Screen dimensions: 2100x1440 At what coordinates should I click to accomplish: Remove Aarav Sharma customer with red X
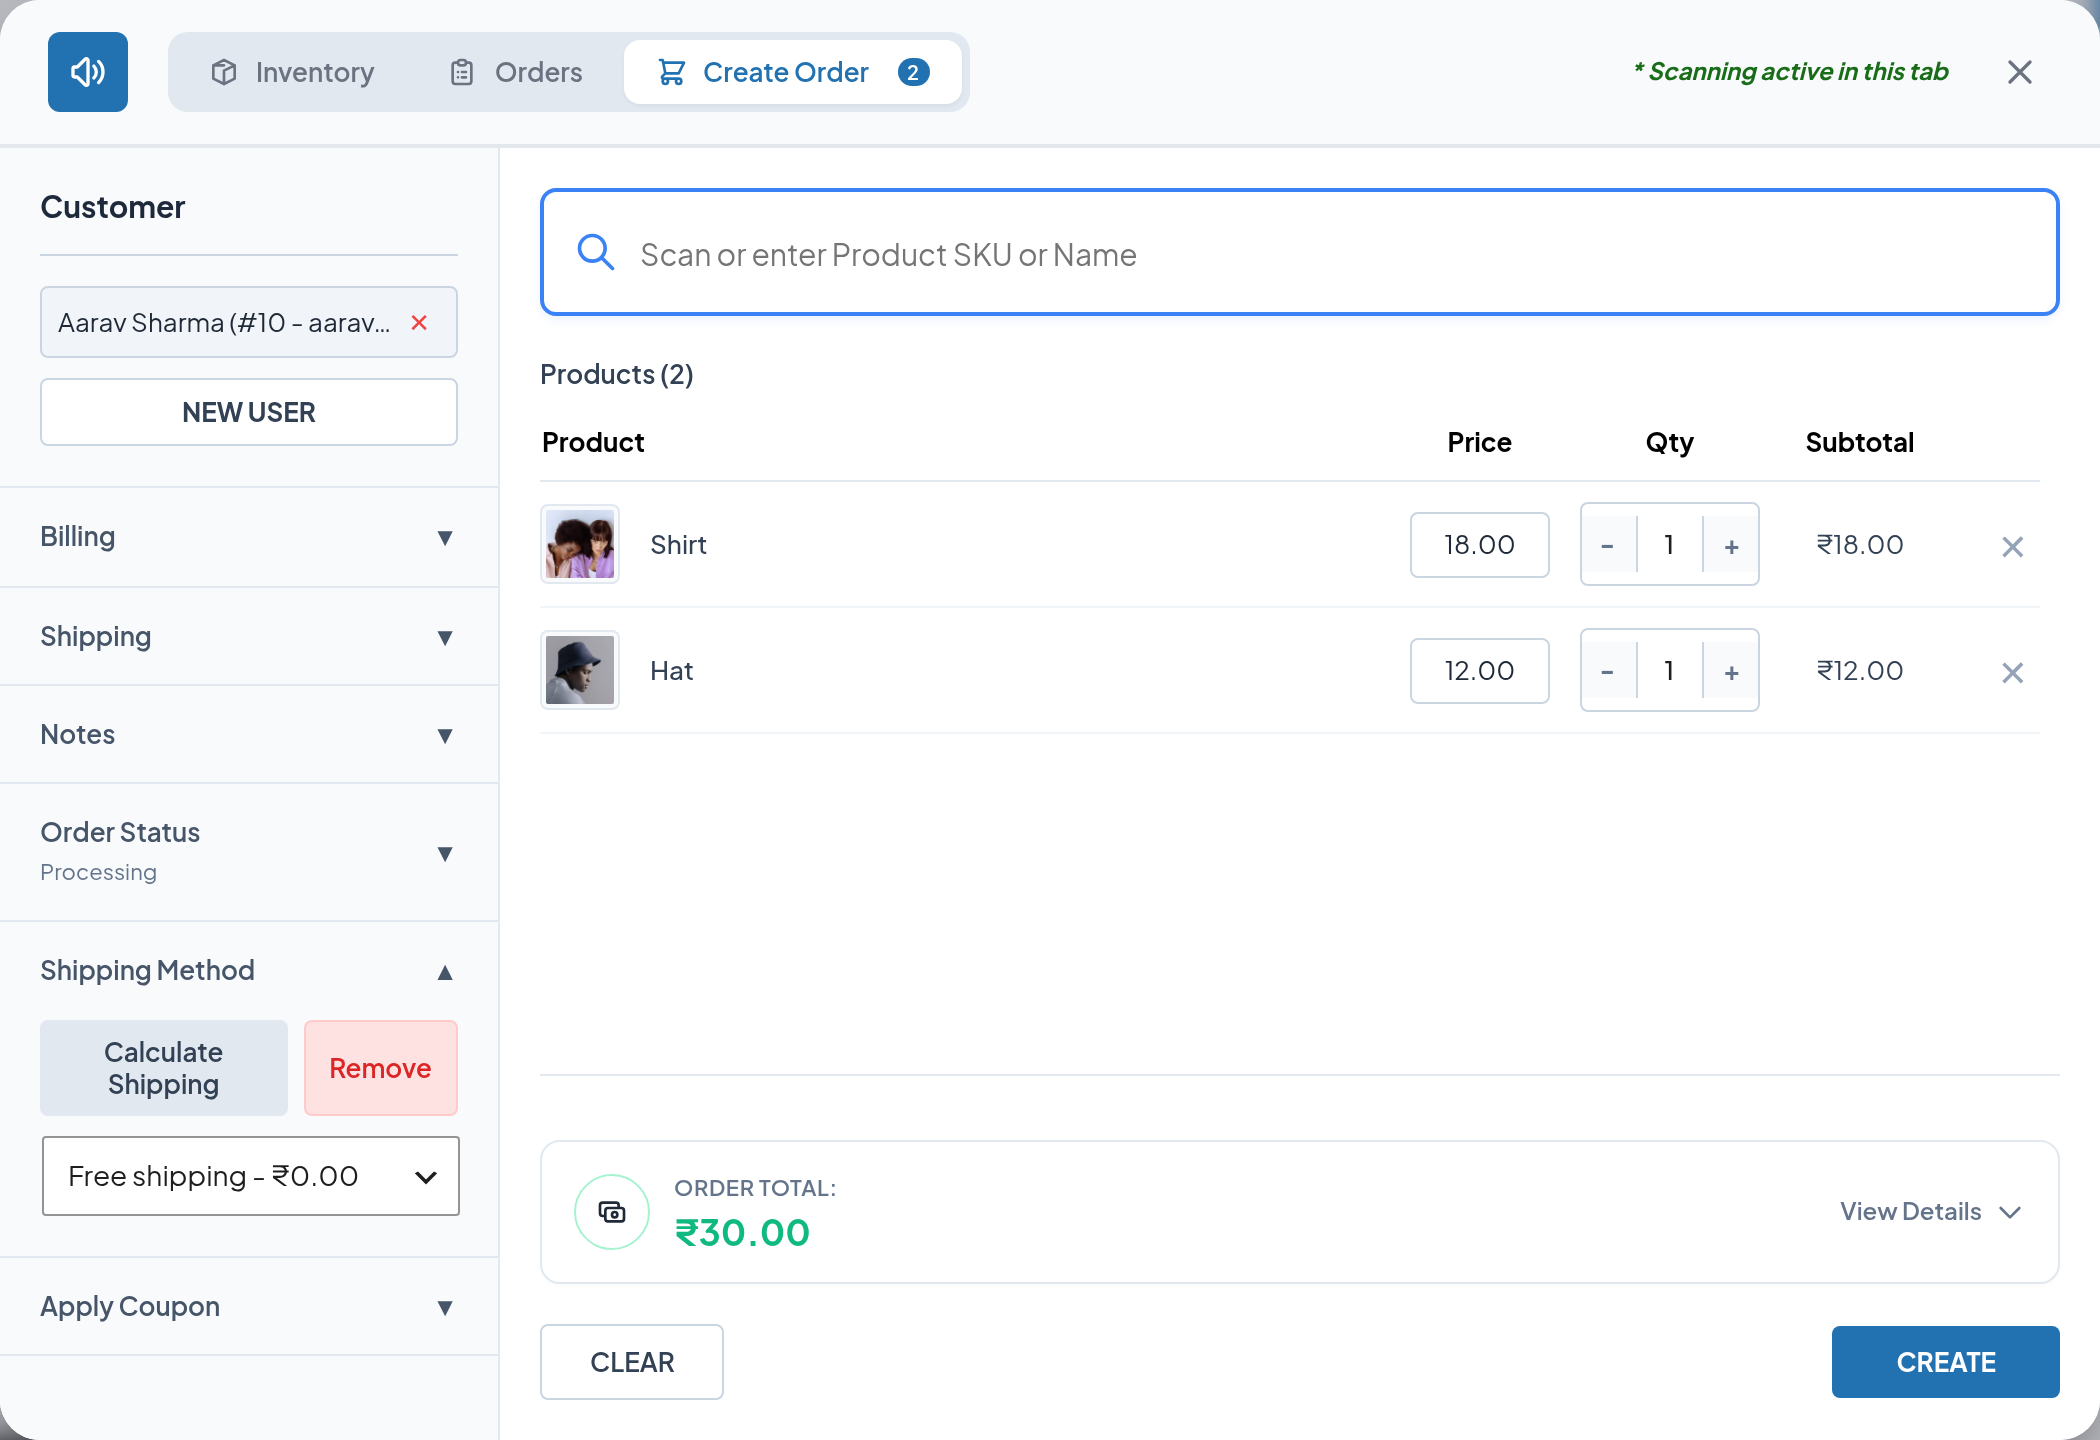[x=419, y=323]
